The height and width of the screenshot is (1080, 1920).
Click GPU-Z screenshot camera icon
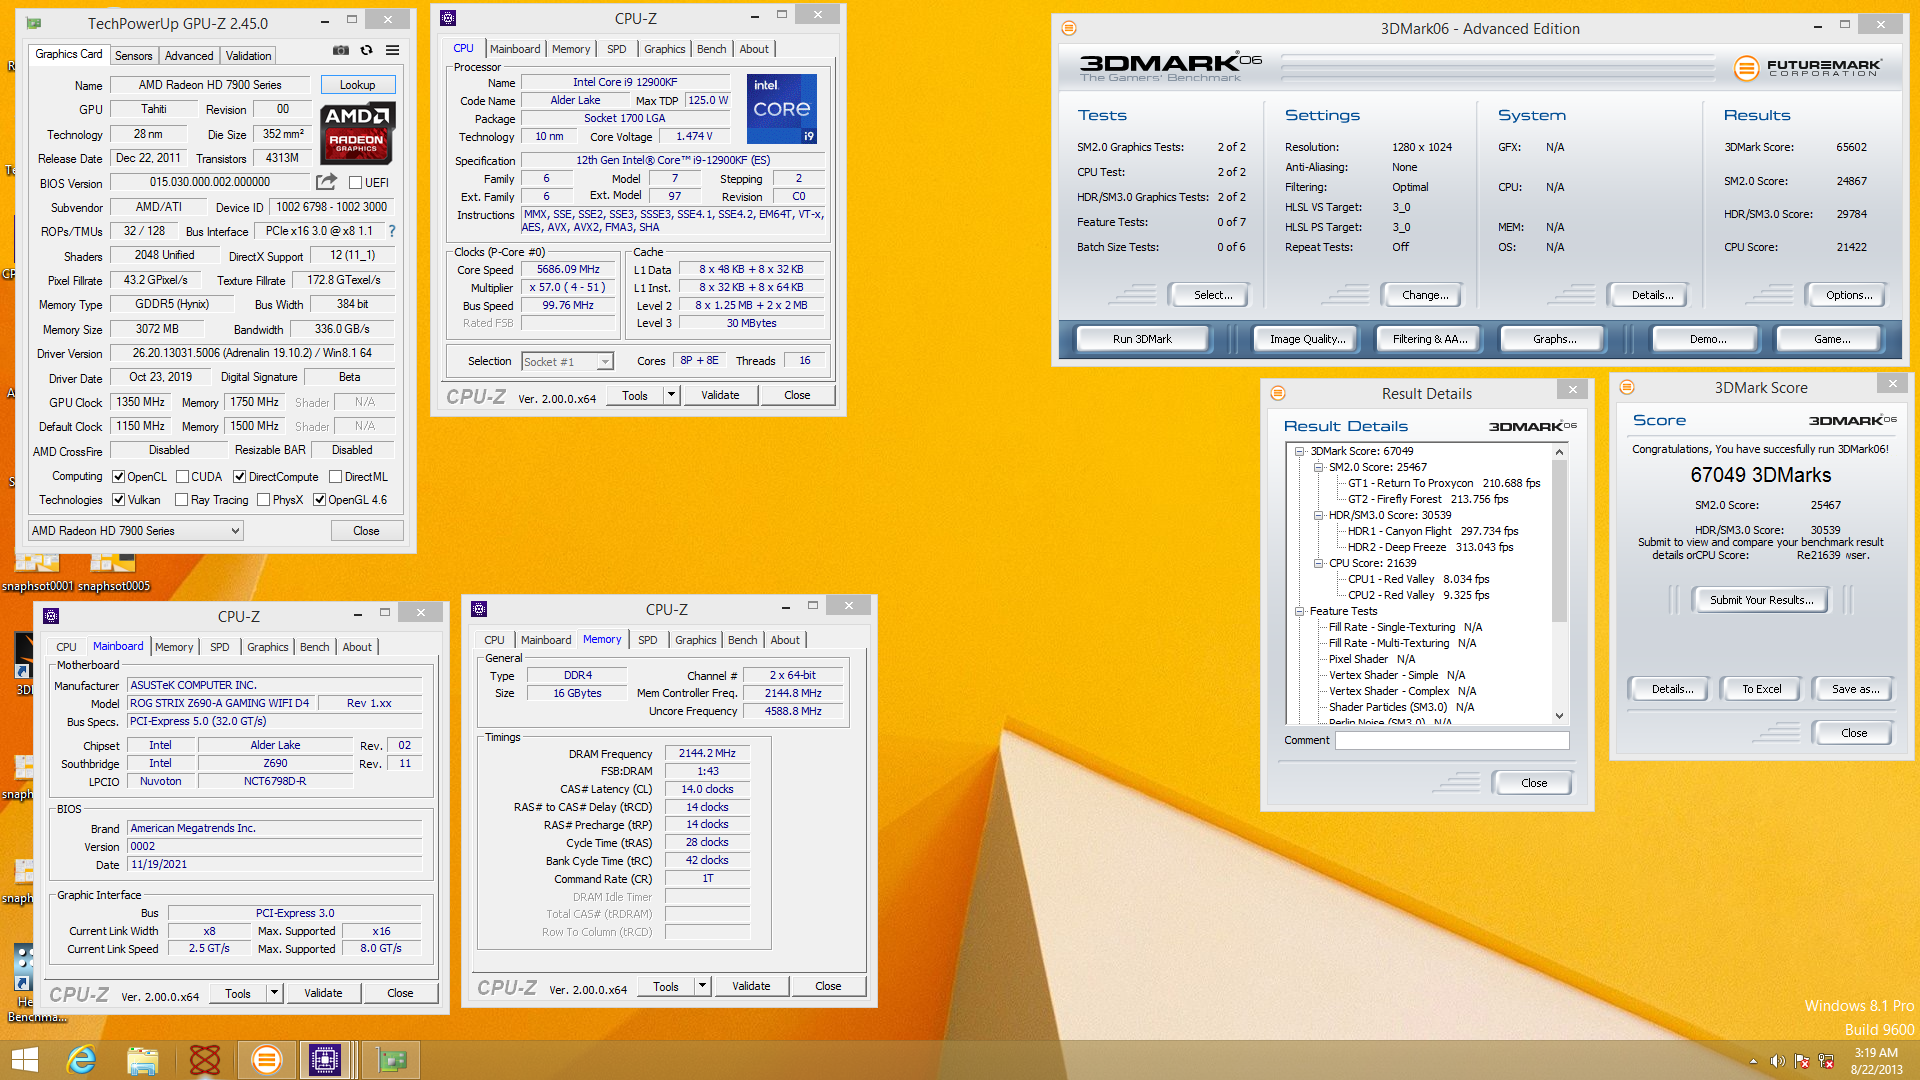pyautogui.click(x=341, y=50)
